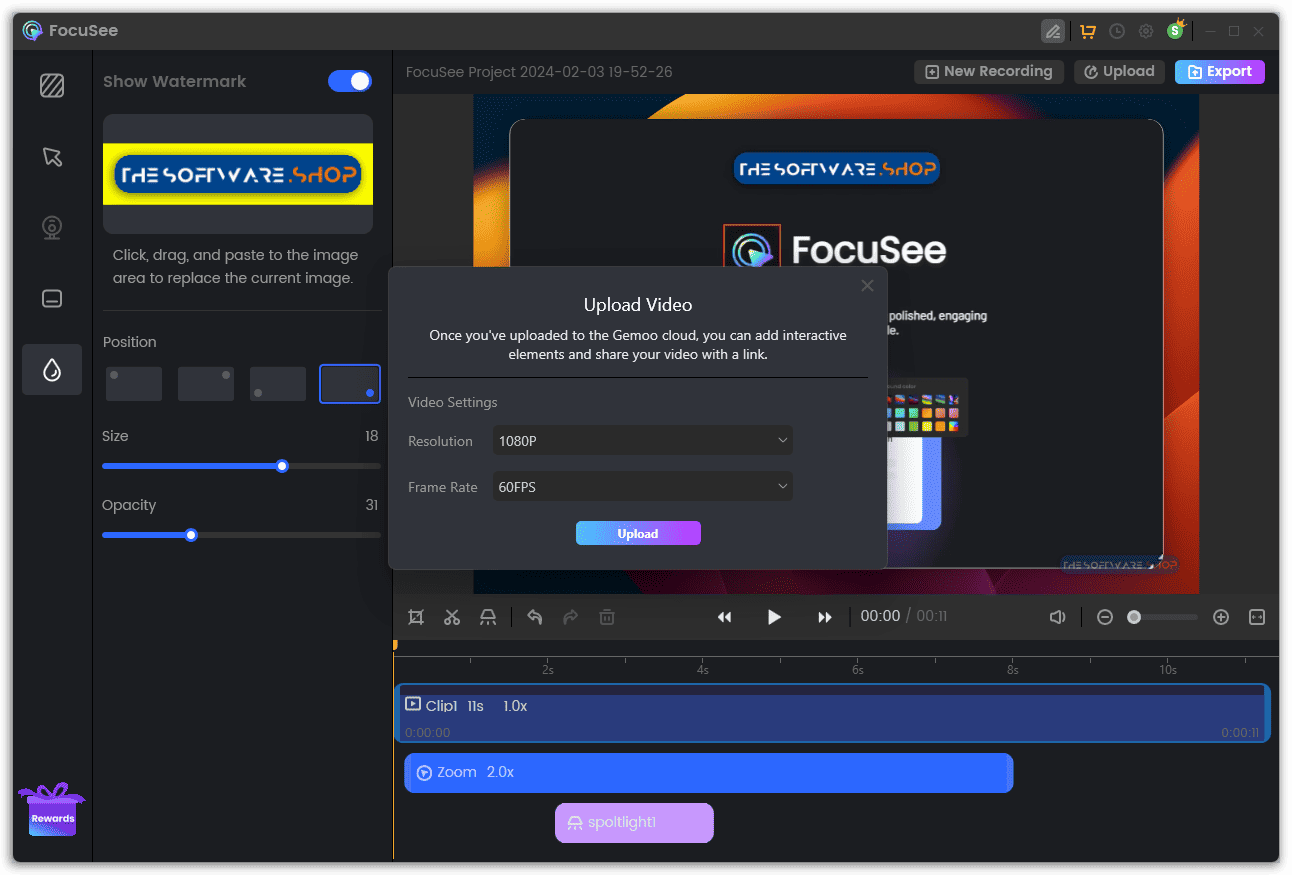The image size is (1292, 875).
Task: Click the edit pencil icon in title bar
Action: tap(1053, 31)
